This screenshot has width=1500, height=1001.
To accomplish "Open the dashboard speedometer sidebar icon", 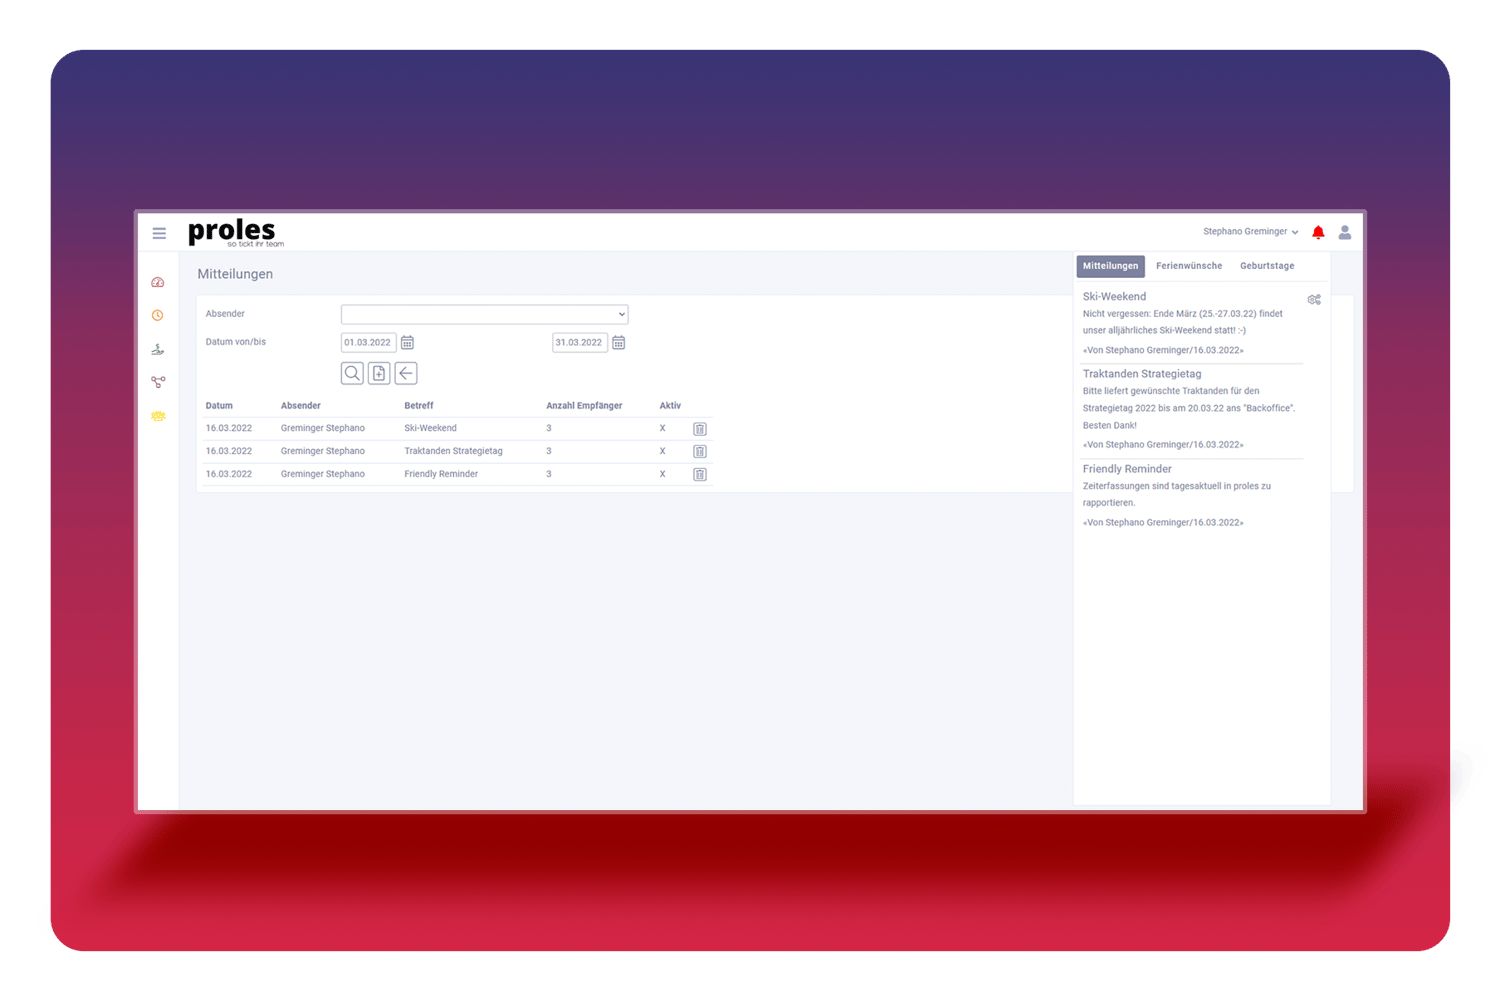I will (158, 282).
